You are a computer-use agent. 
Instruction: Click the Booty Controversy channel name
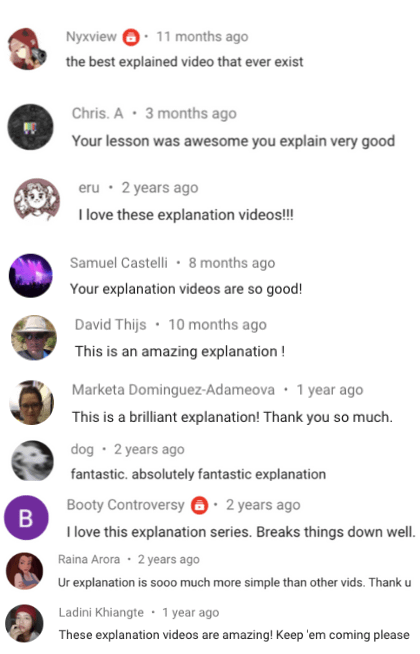126,505
